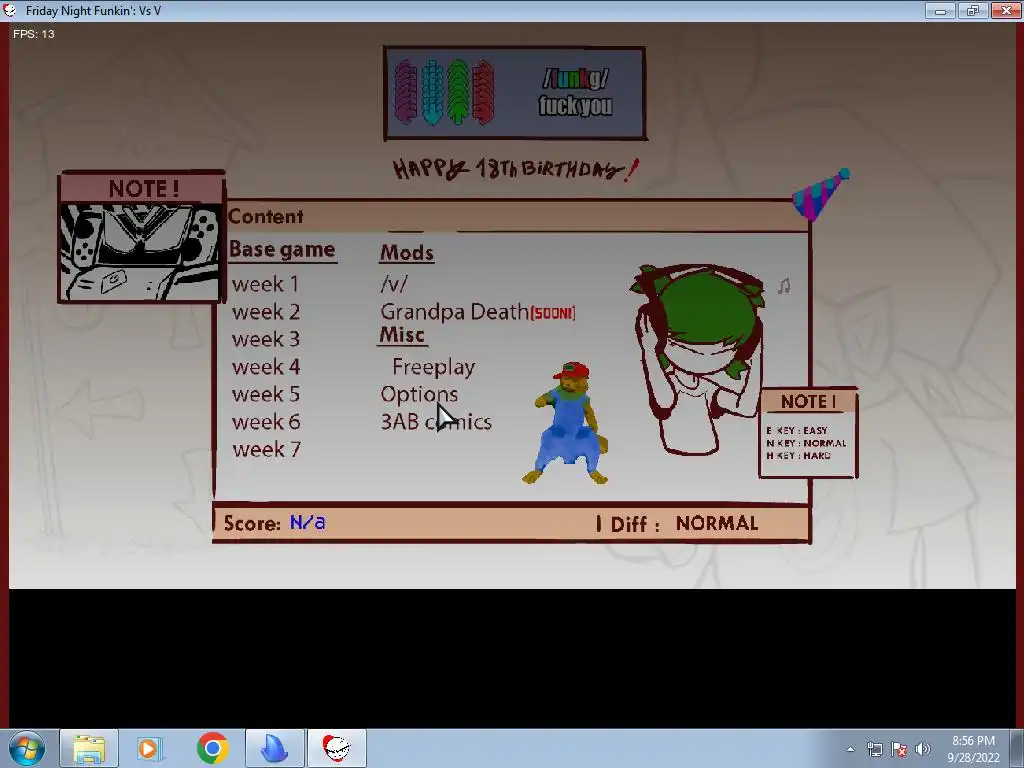Click the party hat icon

(x=820, y=194)
